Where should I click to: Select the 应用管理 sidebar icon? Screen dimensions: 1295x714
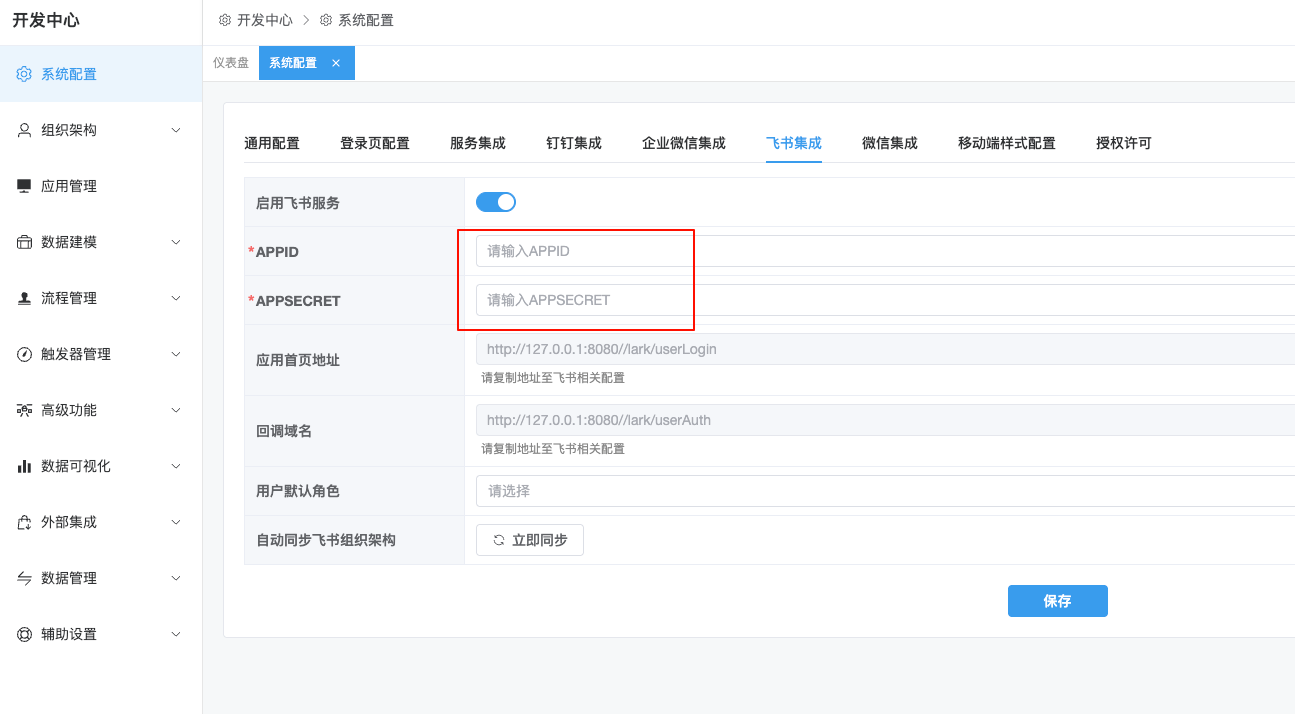[x=23, y=185]
